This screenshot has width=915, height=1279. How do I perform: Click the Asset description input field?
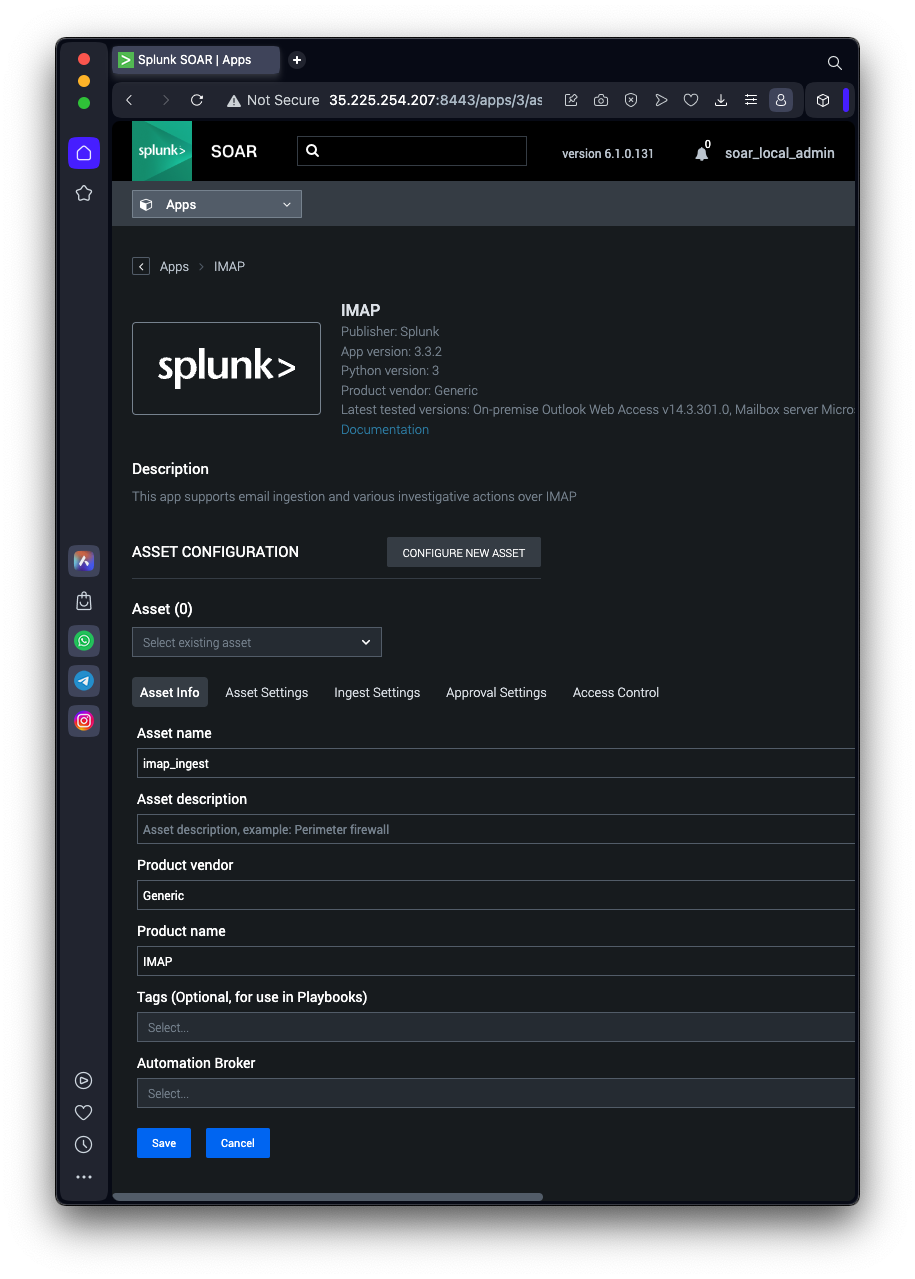coord(496,829)
